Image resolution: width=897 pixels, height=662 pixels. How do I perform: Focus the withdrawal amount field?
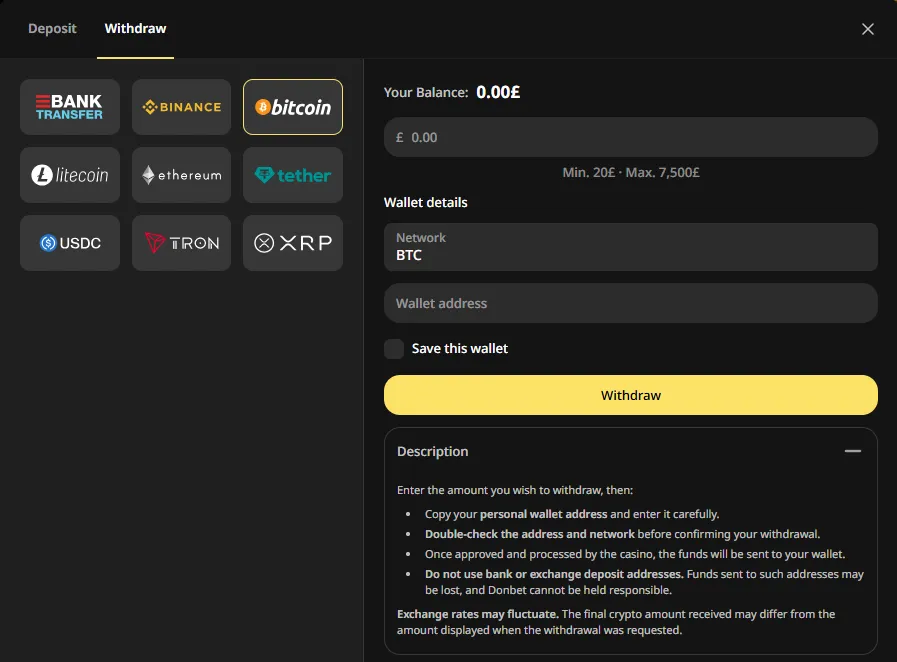(630, 137)
